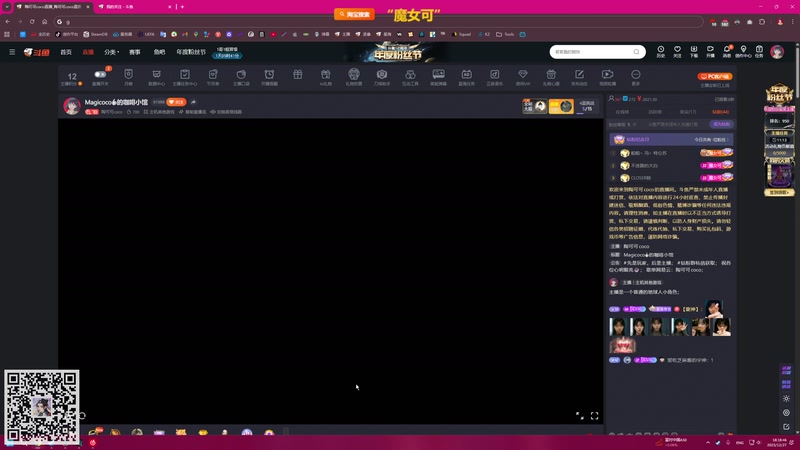Open the 任务 tasks icon in header

click(759, 52)
